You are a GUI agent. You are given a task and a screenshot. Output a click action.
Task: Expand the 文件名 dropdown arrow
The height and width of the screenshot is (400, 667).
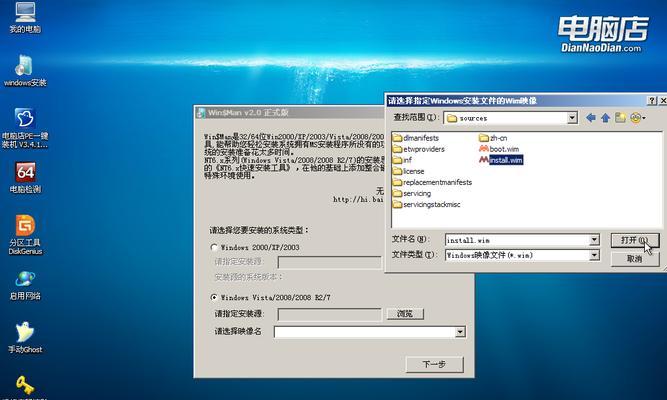tap(594, 240)
